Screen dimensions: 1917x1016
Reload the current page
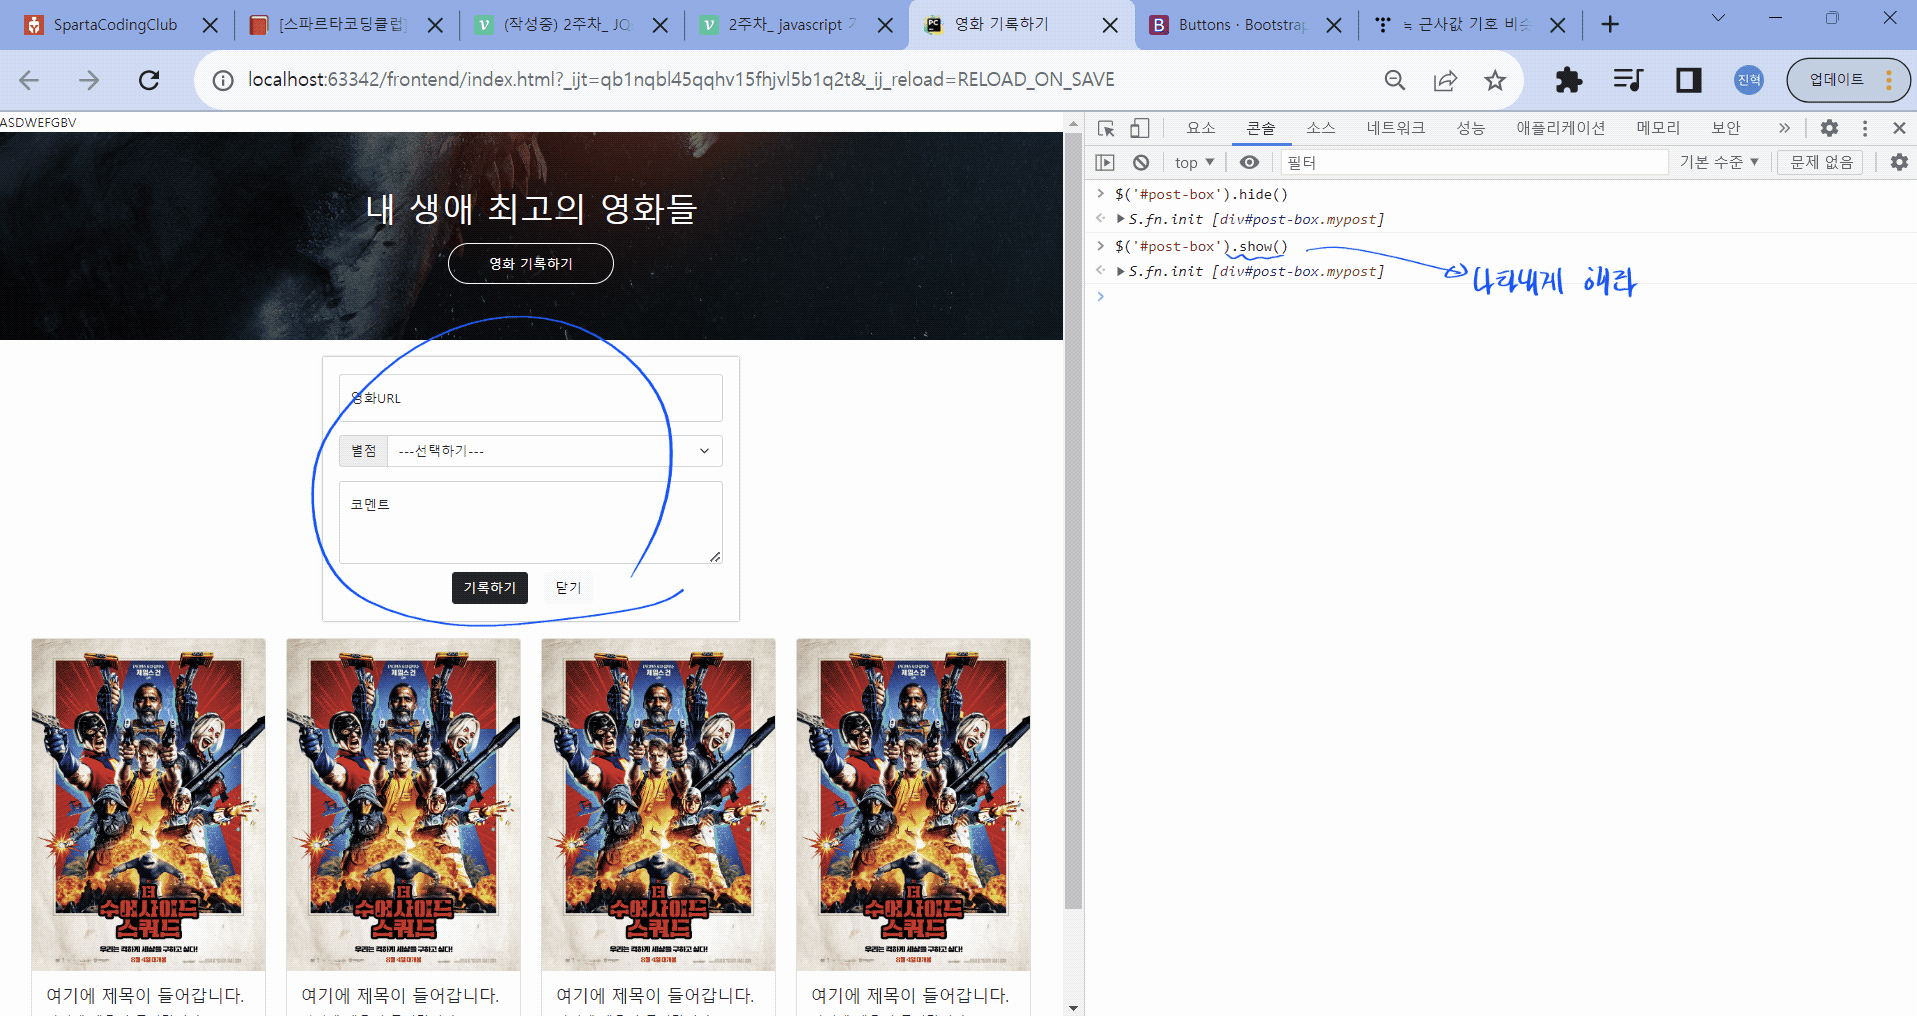[149, 80]
